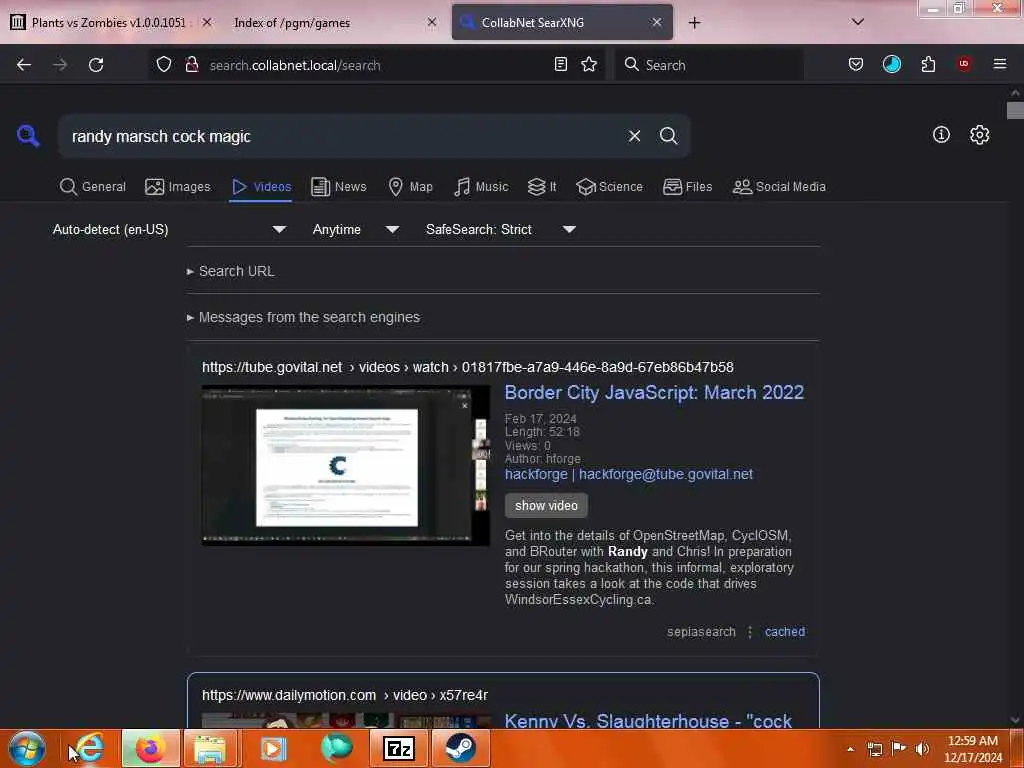Open the Auto-detect (en-US) language dropdown
Screen dimensions: 1024x768
click(169, 229)
